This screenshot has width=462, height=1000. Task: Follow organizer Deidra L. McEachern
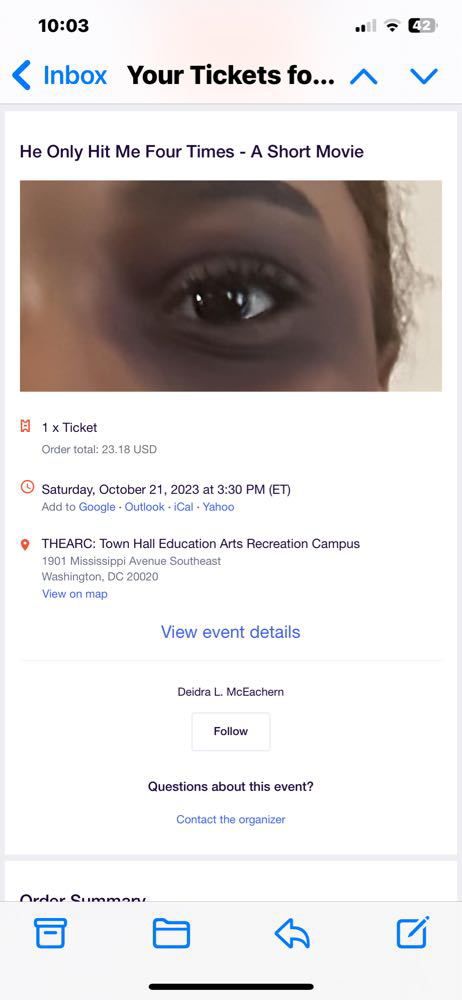click(231, 732)
